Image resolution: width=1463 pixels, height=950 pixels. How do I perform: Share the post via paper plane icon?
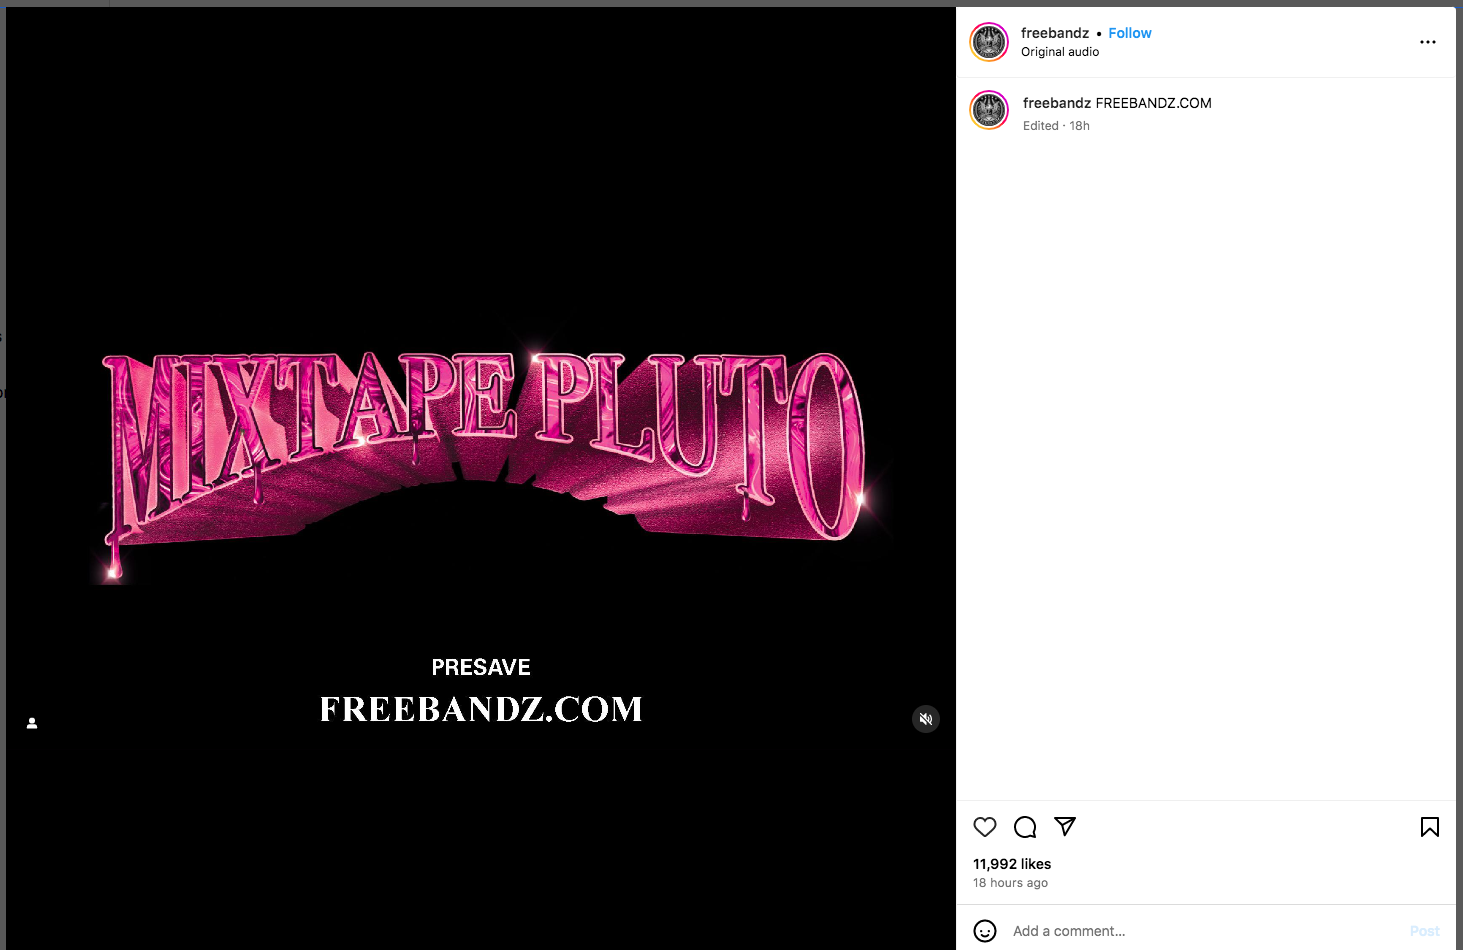click(1065, 826)
